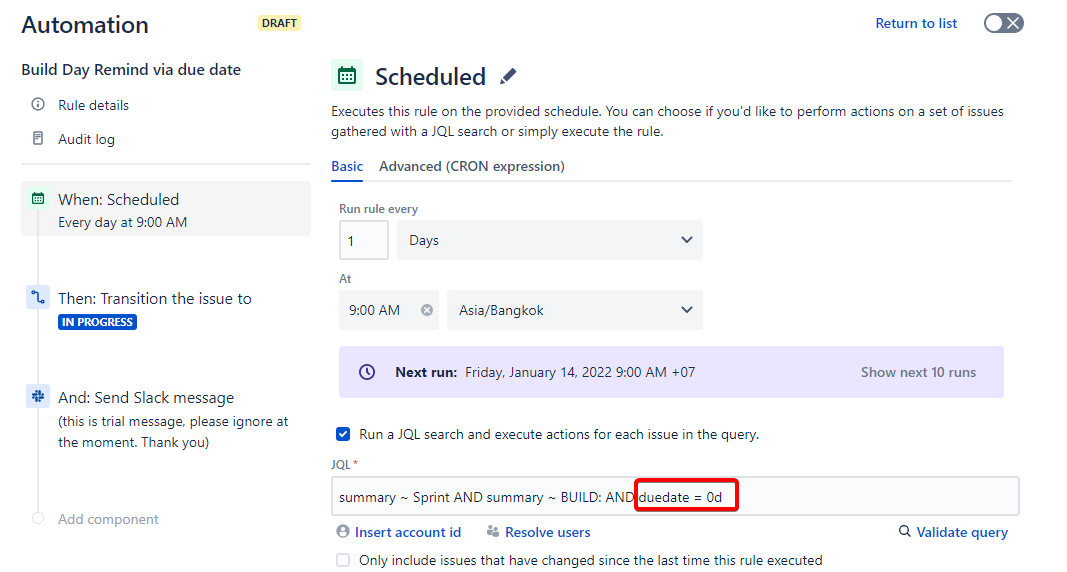
Task: Check Only include issues that have changed
Action: pyautogui.click(x=343, y=560)
